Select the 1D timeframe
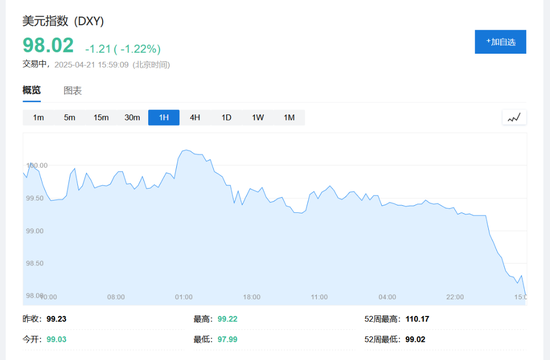This screenshot has height=360, width=550. [x=226, y=118]
